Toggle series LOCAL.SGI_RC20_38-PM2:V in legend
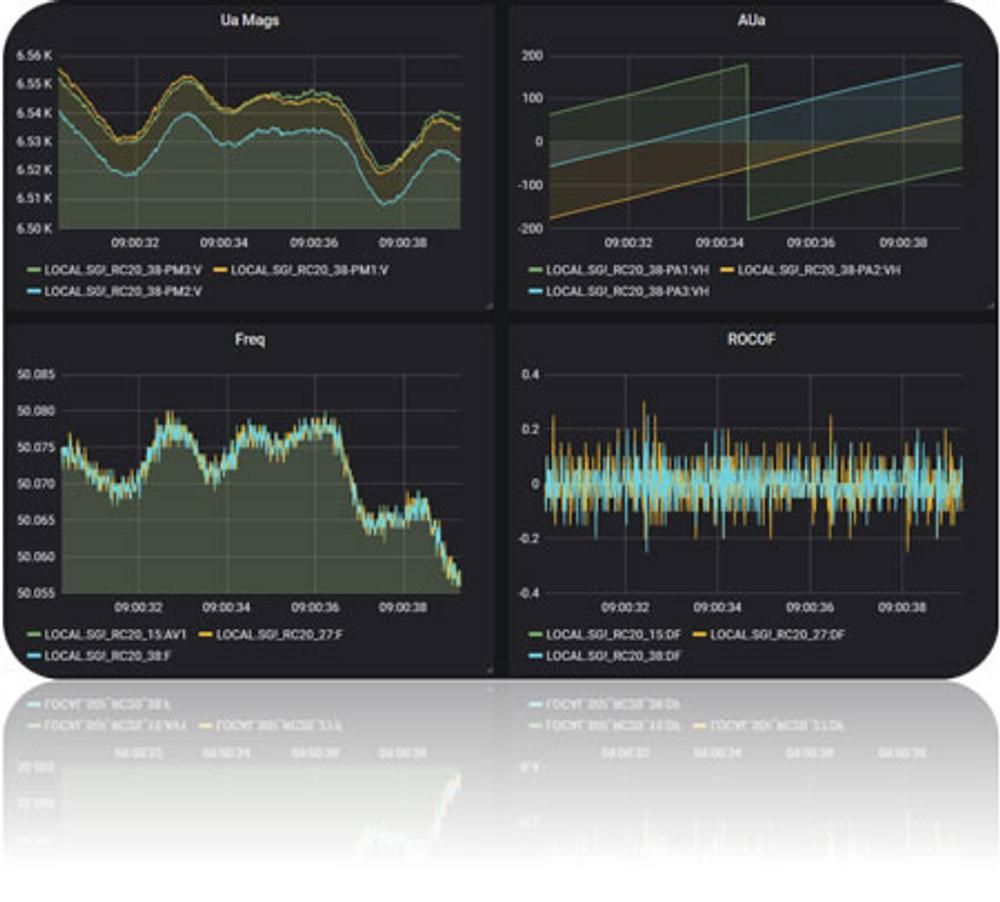 pyautogui.click(x=122, y=292)
